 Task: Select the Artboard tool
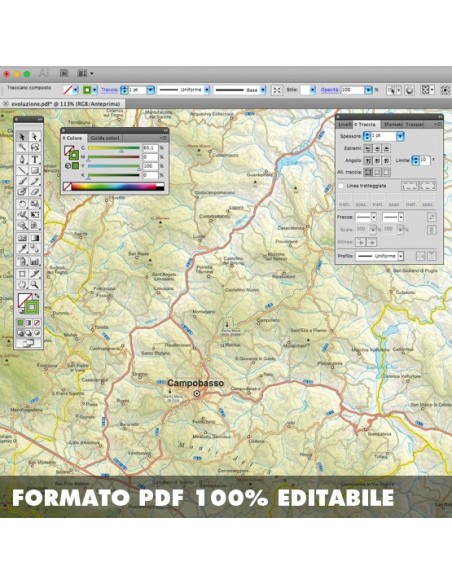click(x=22, y=274)
